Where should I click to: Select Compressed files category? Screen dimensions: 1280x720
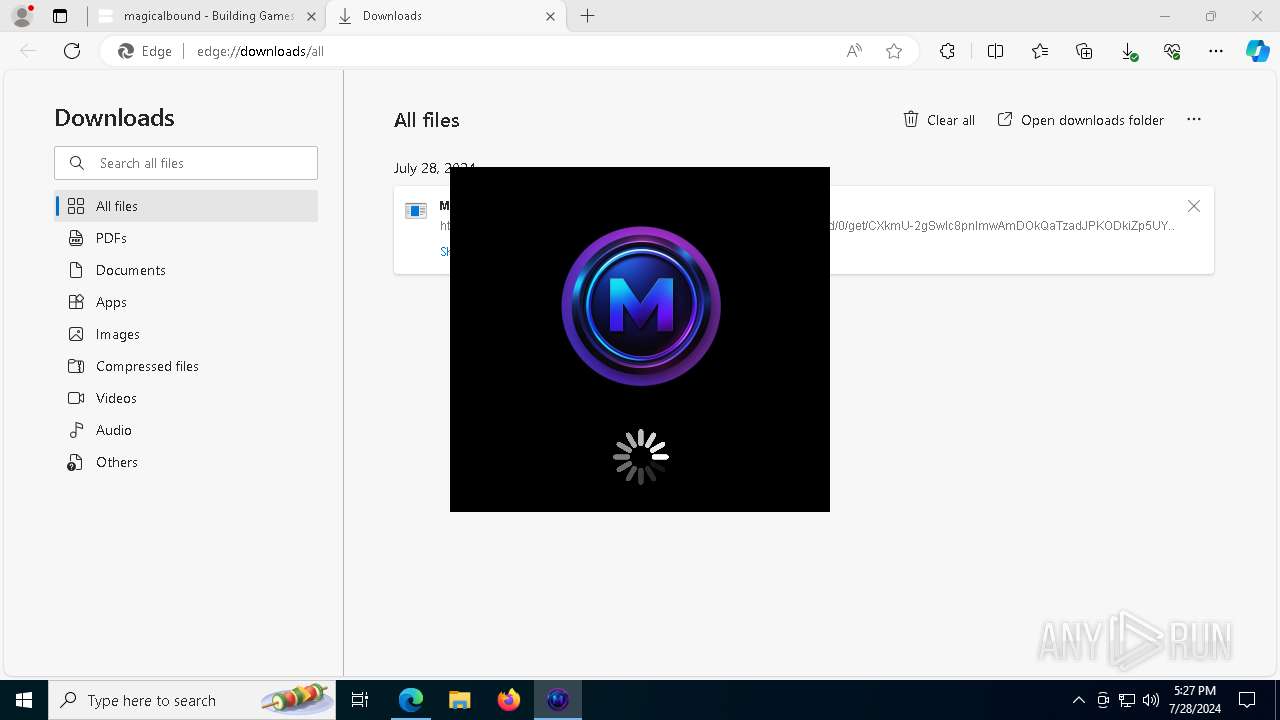(x=187, y=366)
